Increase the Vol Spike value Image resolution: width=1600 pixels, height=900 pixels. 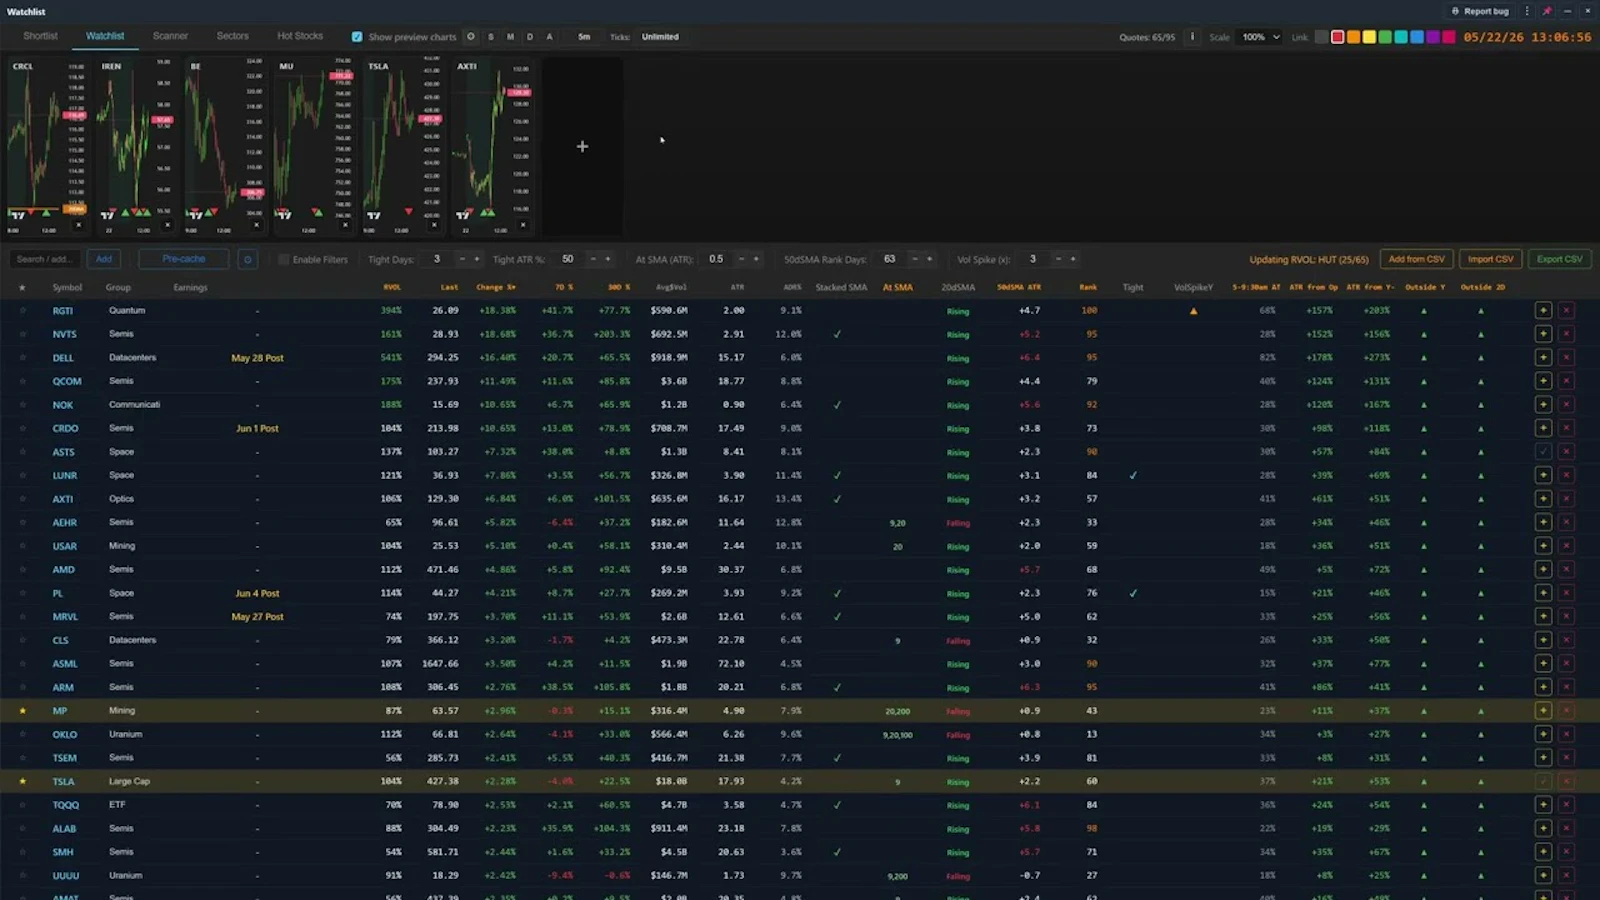[1073, 259]
